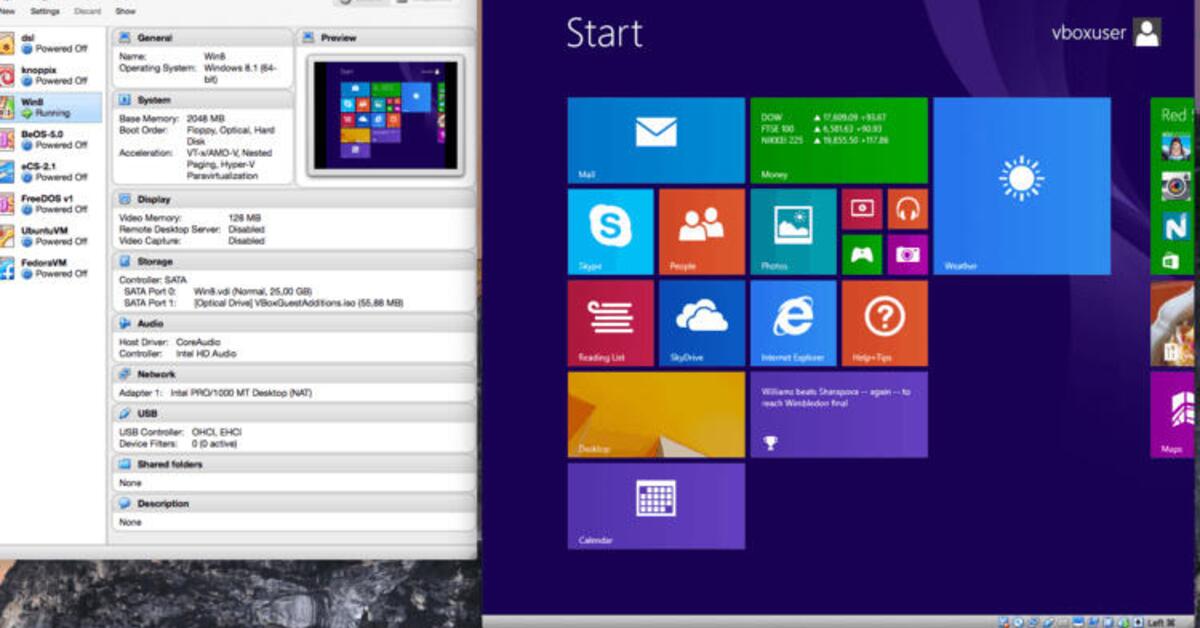Image resolution: width=1200 pixels, height=628 pixels.
Task: Open the Audio section header in VirtualBox
Action: click(293, 323)
